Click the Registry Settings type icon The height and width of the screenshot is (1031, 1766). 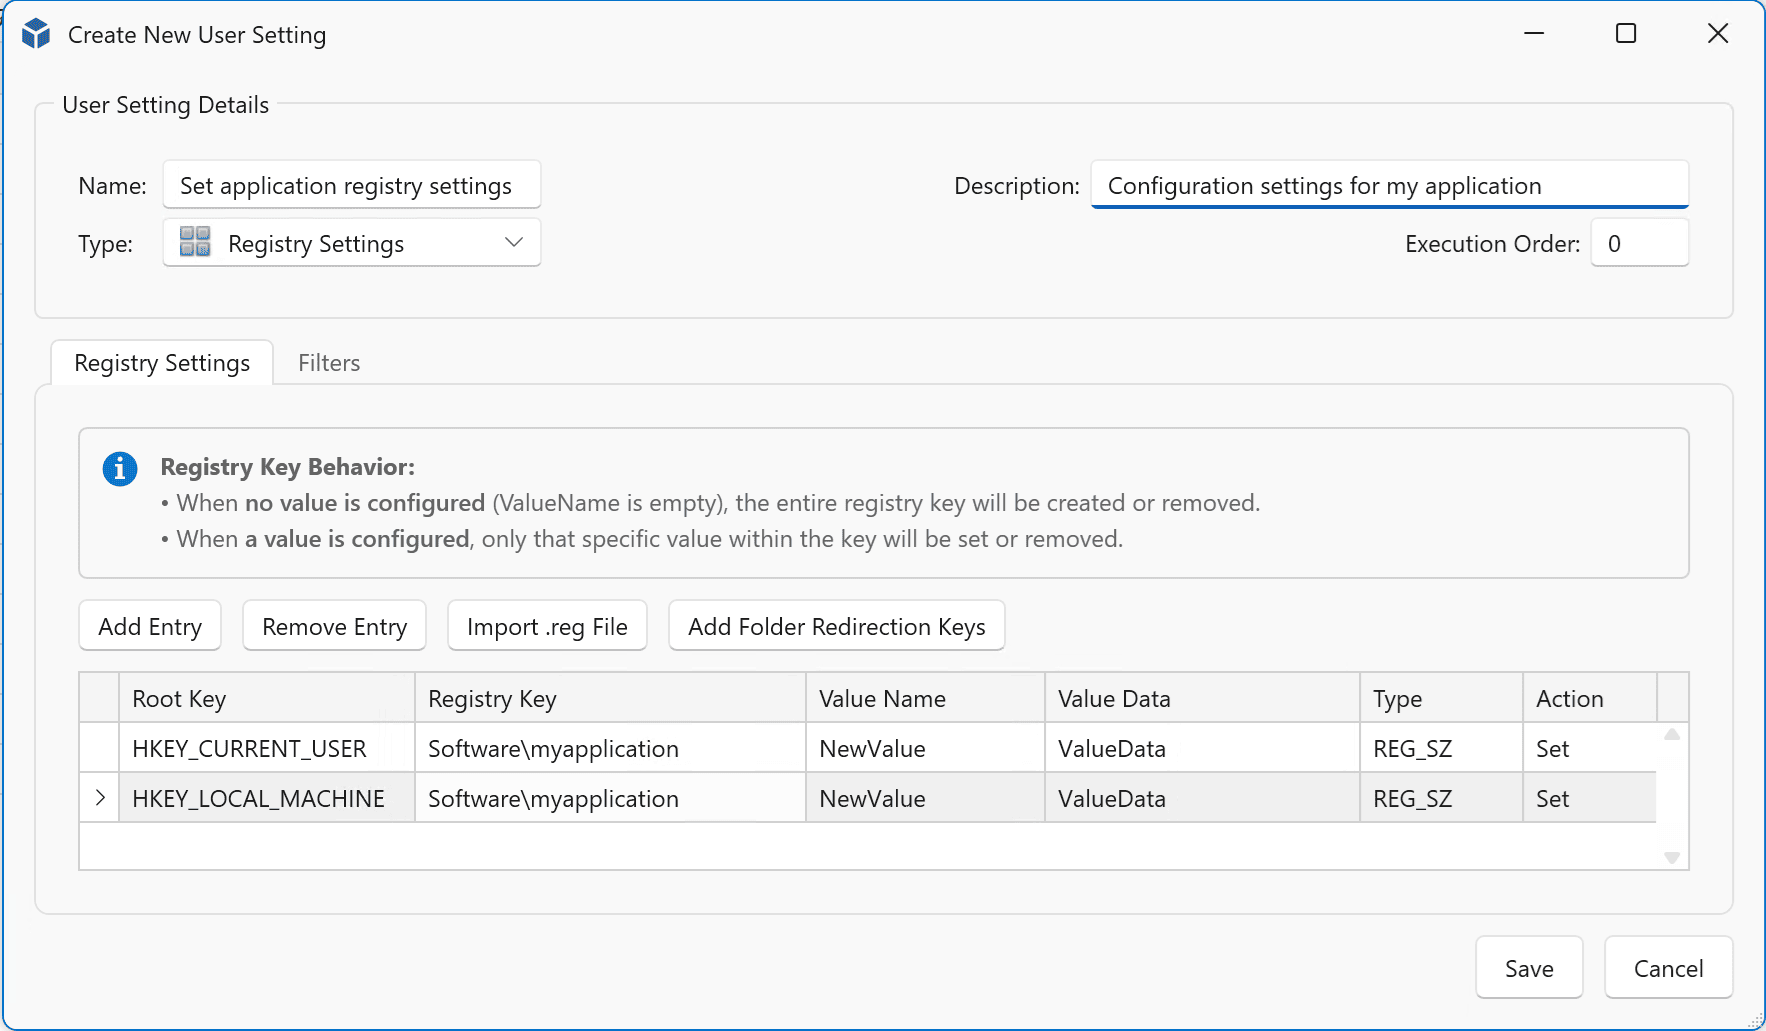(195, 243)
